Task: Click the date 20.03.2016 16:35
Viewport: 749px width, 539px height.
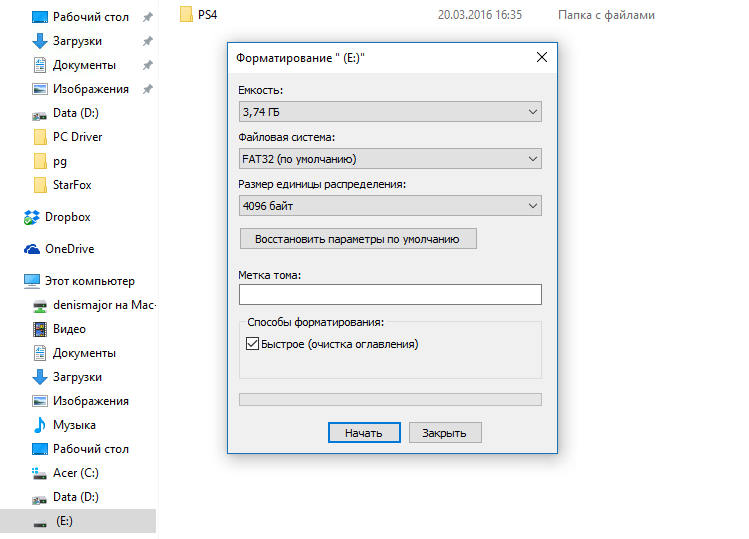Action: [x=480, y=15]
